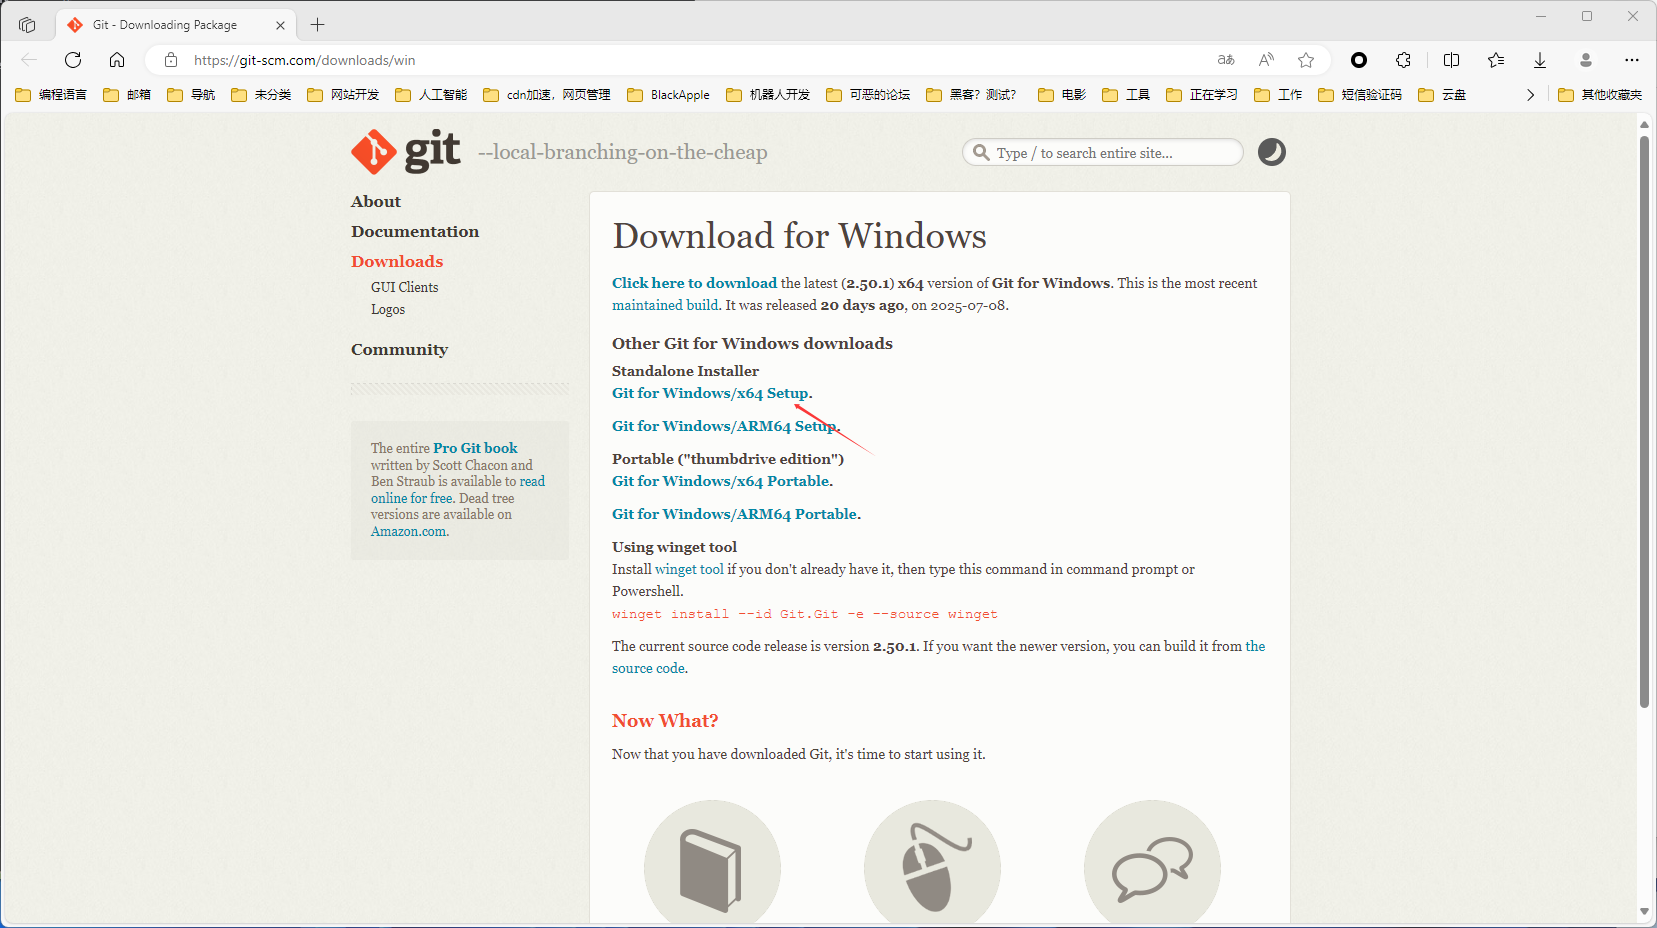This screenshot has height=928, width=1657.
Task: Open the 正在学习 bookmark folder
Action: point(1202,95)
